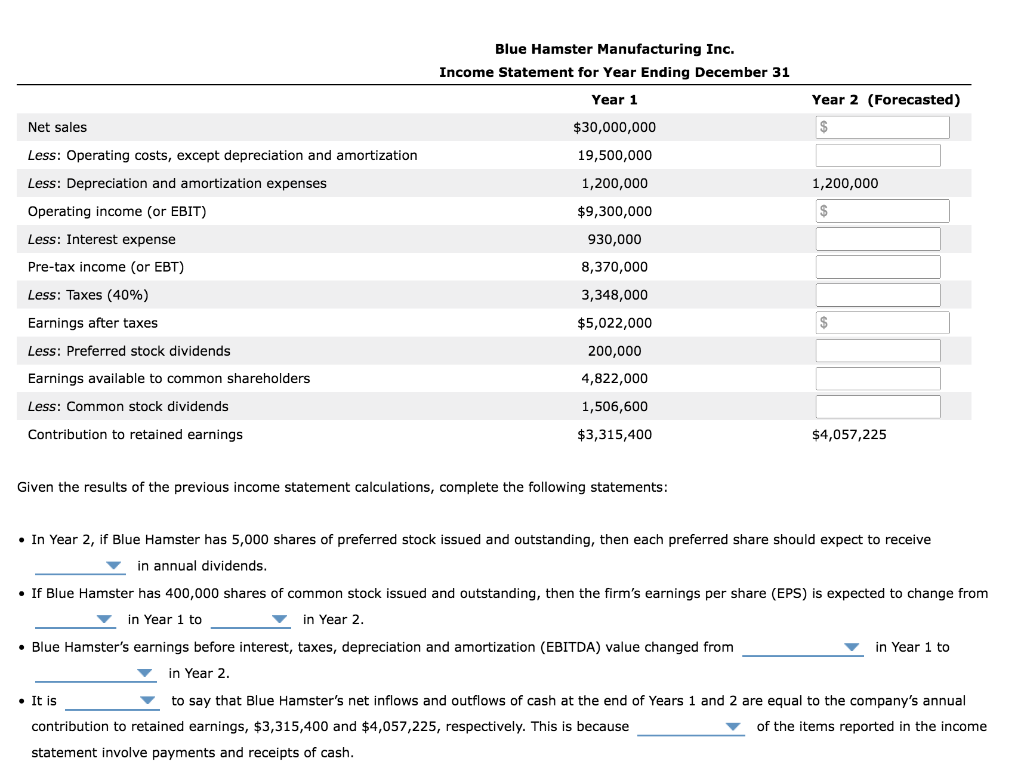The height and width of the screenshot is (777, 1024).
Task: Open the 'This is because' items dropdown
Action: click(691, 727)
